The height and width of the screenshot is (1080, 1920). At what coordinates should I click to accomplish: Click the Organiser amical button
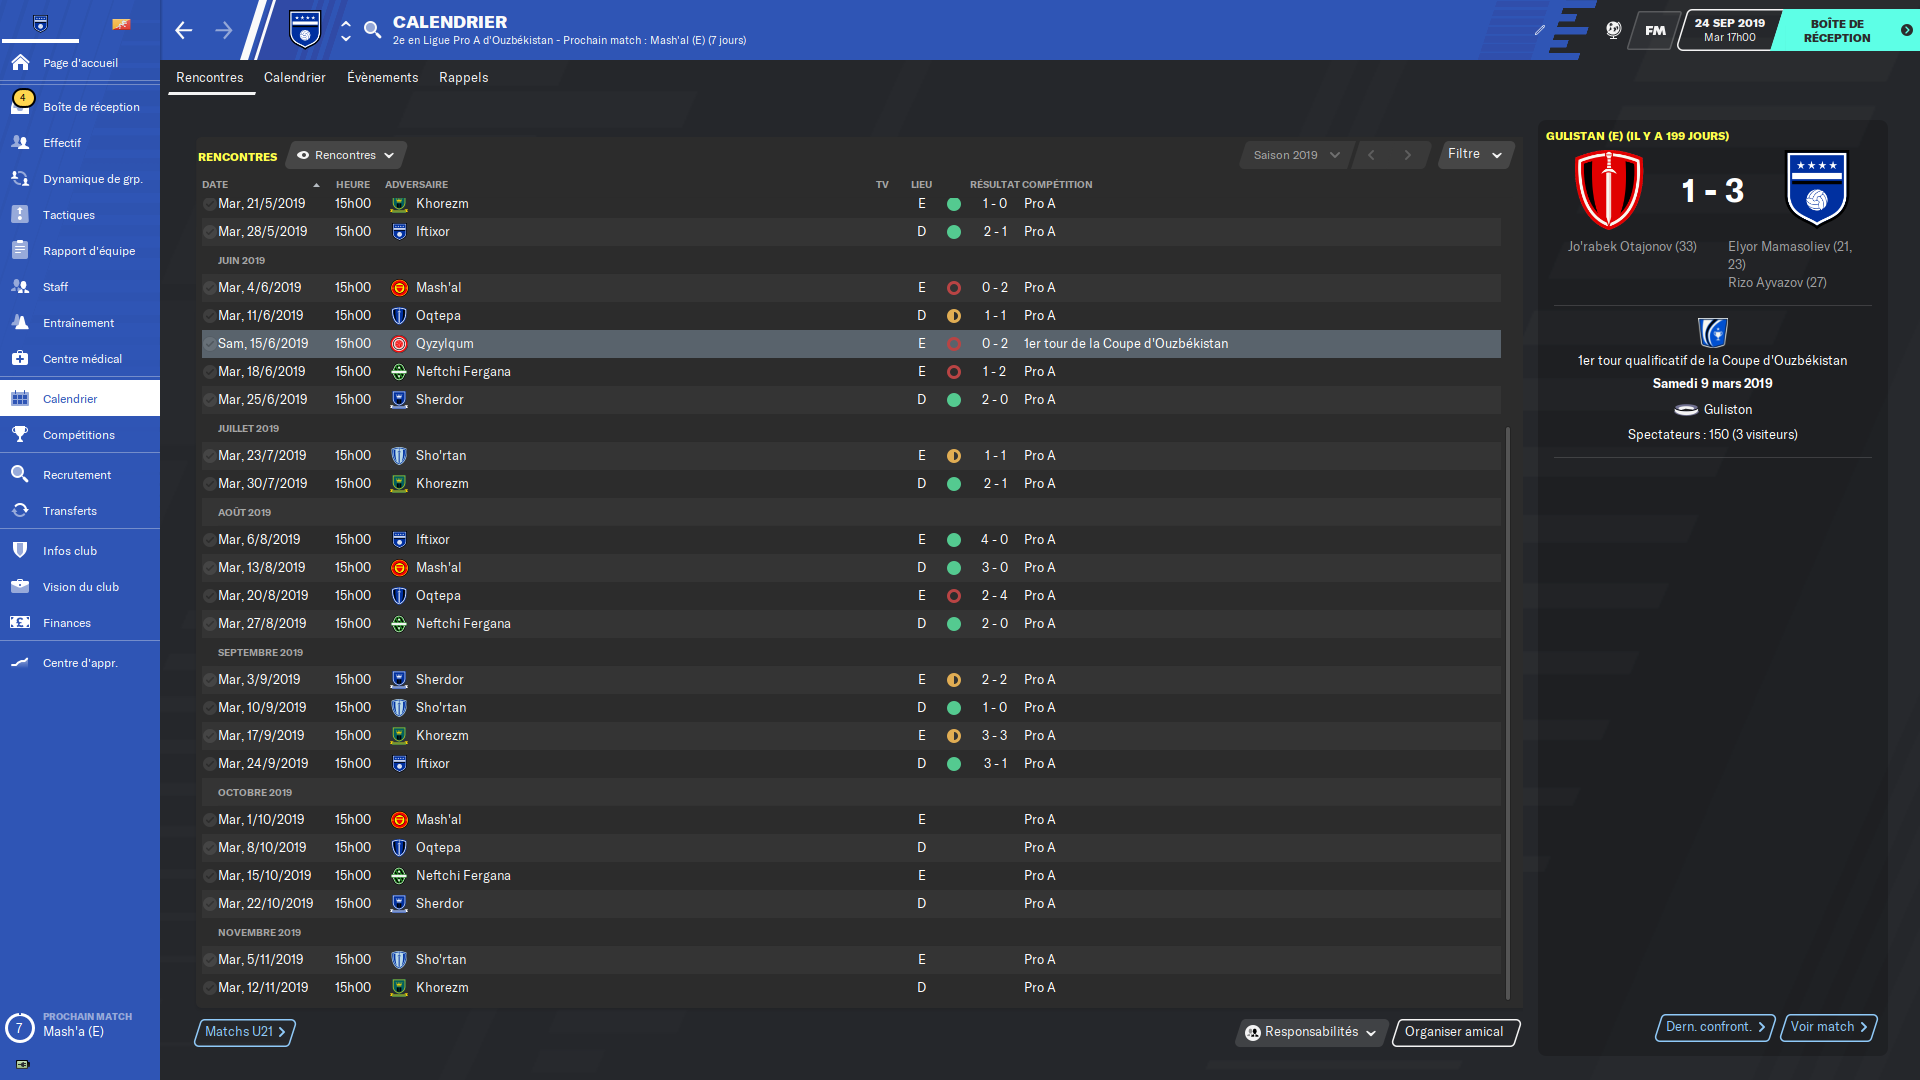1454,1032
